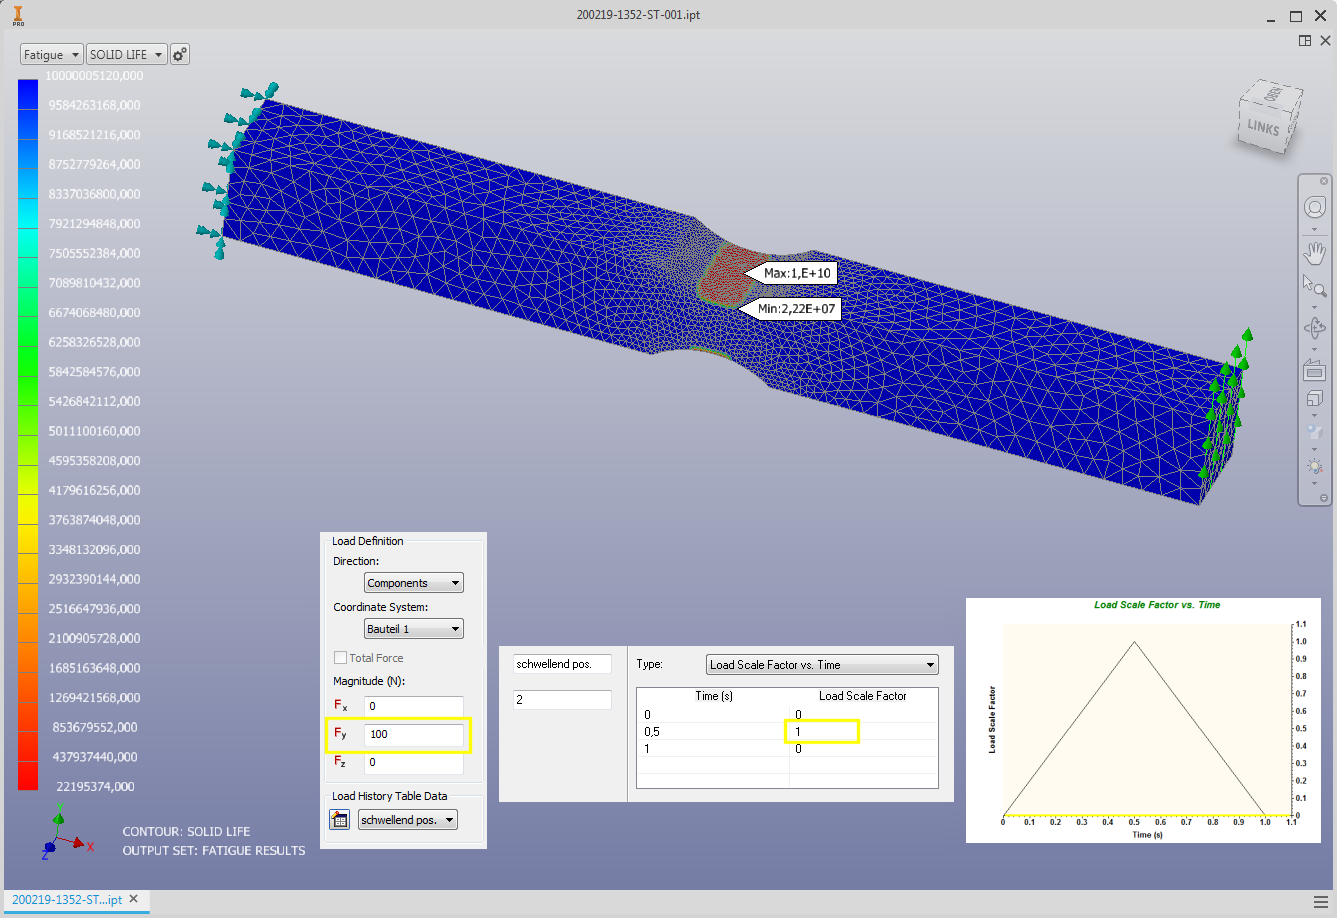Click the field containing value 2

(x=562, y=700)
